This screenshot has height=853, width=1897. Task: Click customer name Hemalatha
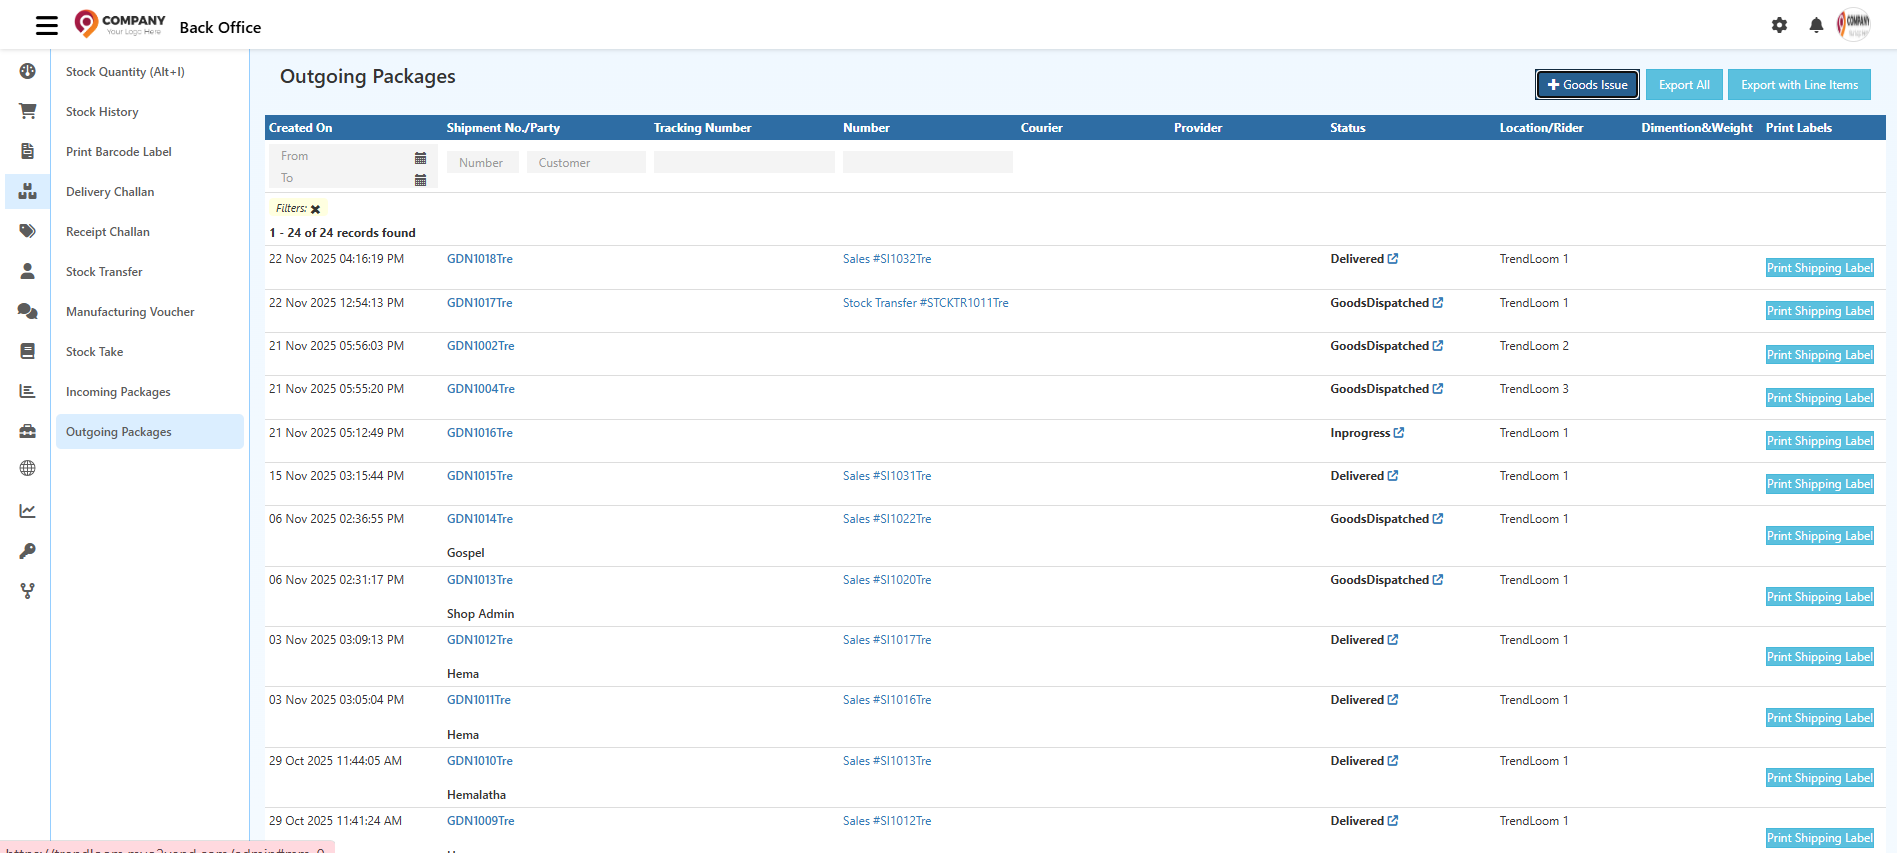476,794
